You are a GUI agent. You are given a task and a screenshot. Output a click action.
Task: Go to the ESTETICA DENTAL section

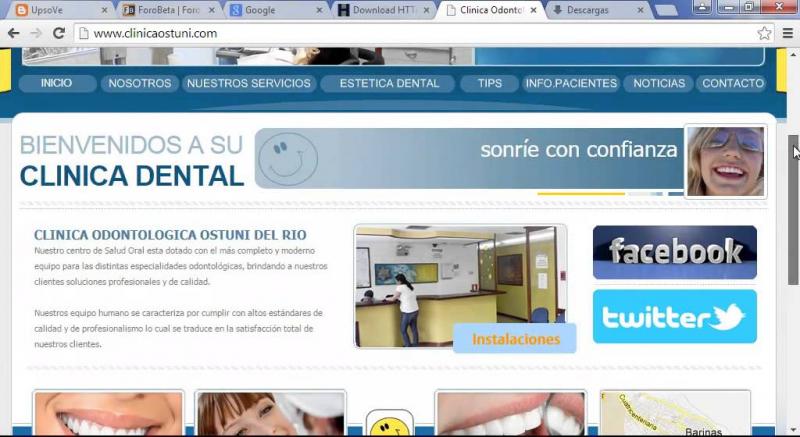[x=389, y=83]
